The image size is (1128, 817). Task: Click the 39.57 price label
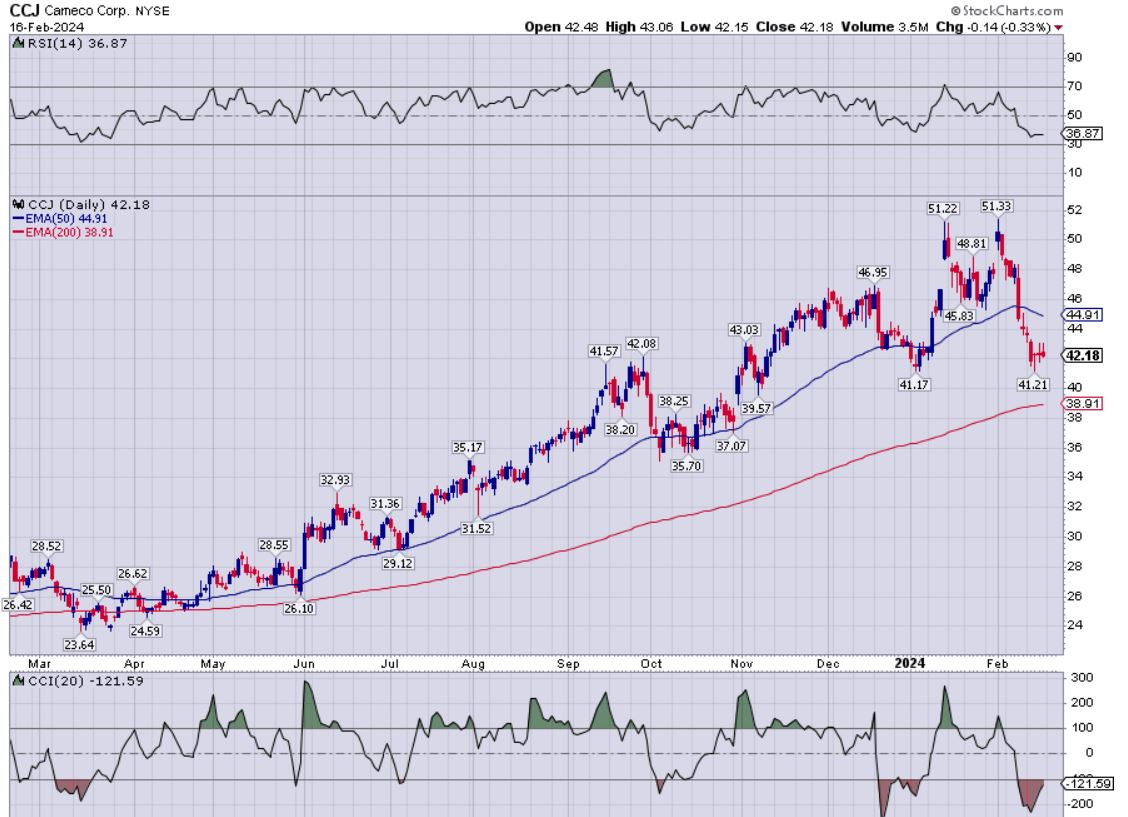tap(756, 408)
